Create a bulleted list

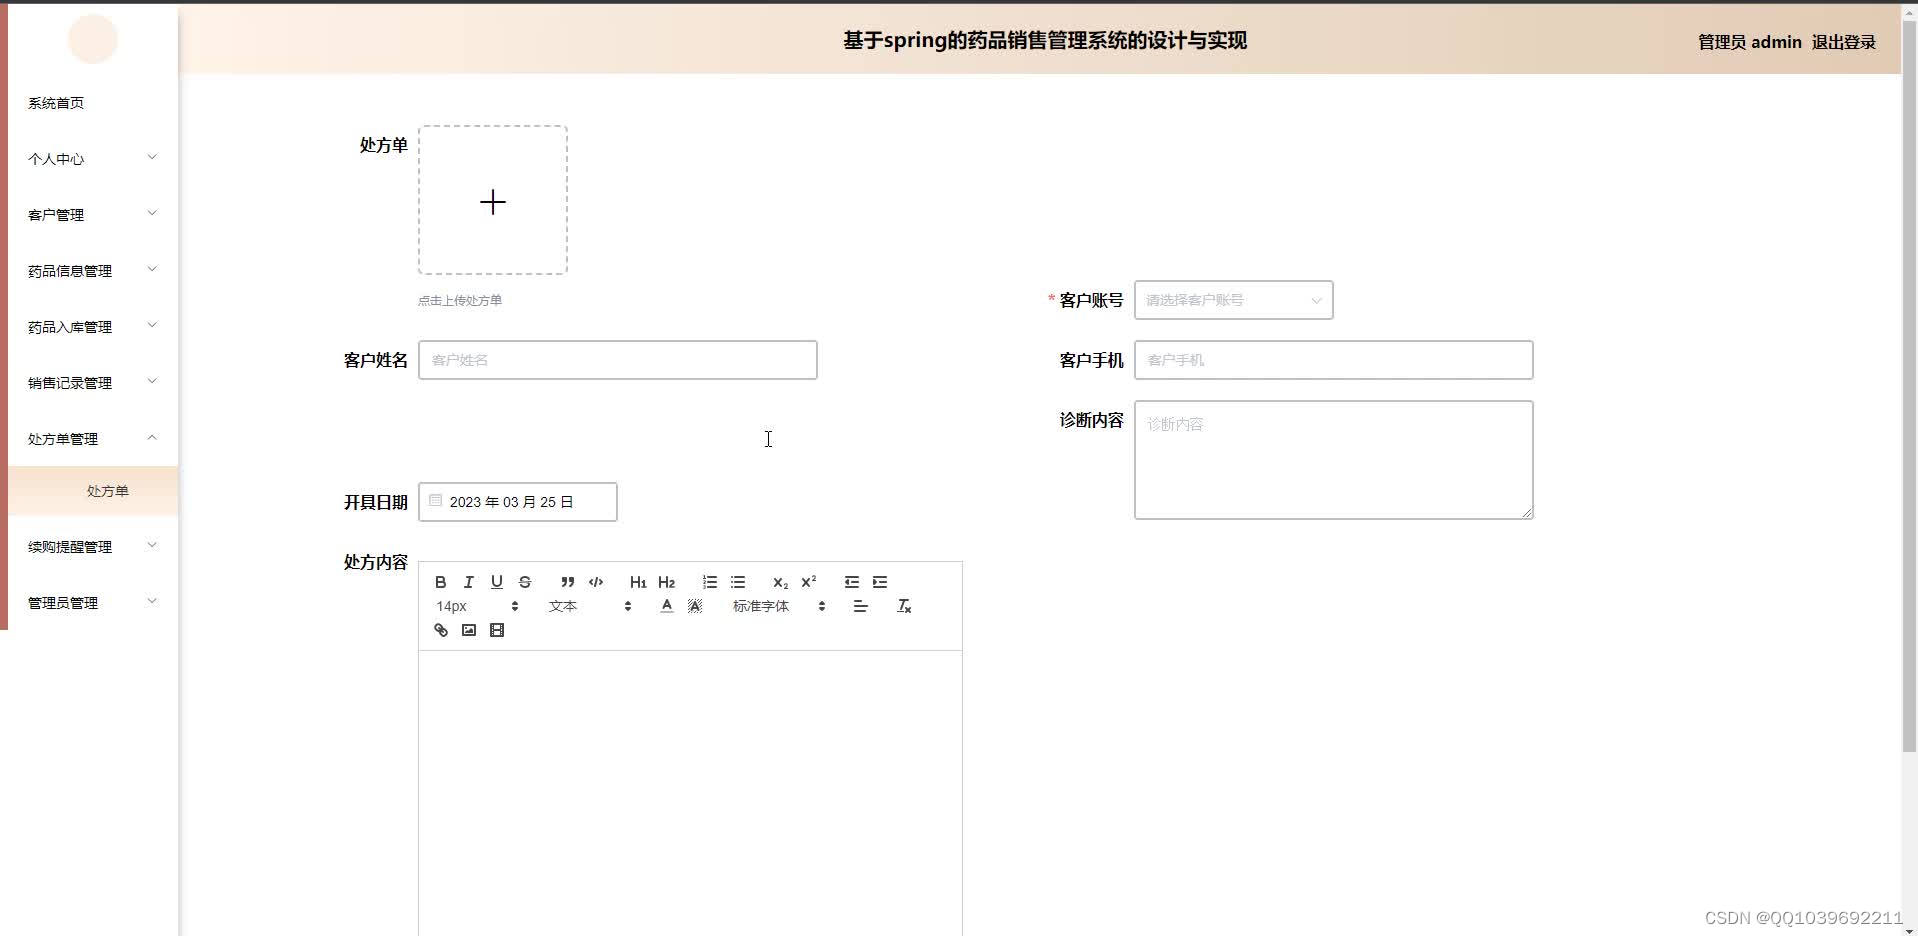coord(738,582)
